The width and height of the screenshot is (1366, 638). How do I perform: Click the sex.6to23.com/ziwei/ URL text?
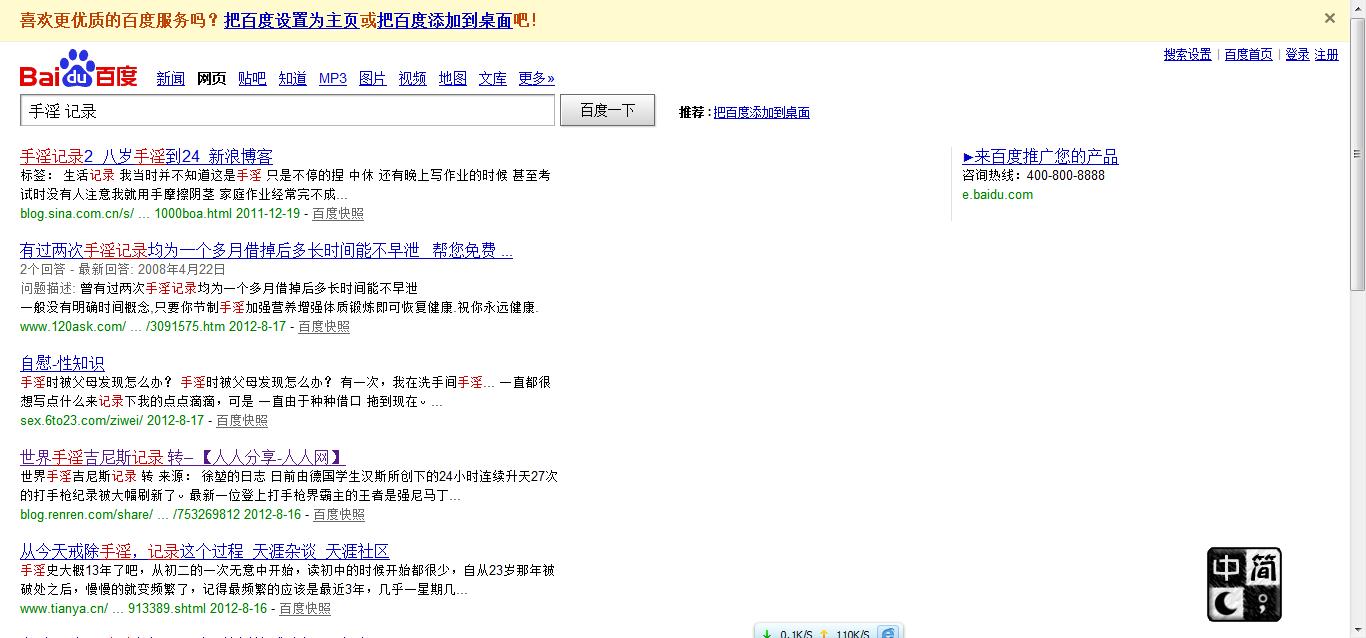[x=81, y=421]
